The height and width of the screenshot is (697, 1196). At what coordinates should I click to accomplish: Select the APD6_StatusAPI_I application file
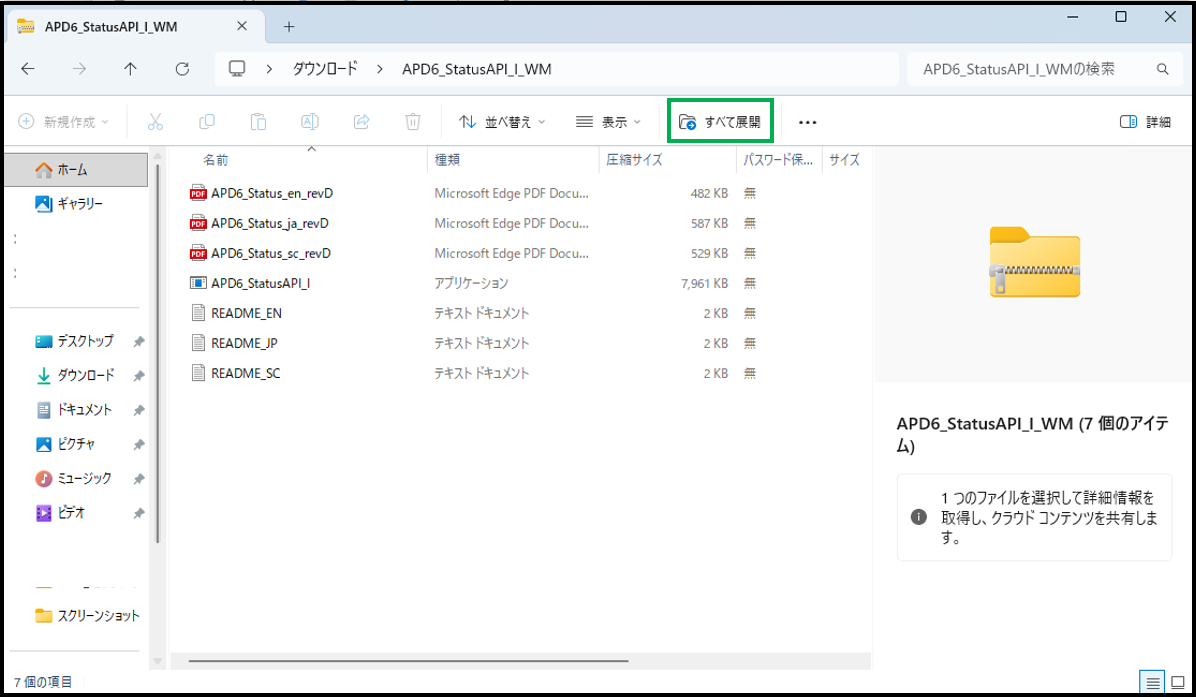click(260, 283)
